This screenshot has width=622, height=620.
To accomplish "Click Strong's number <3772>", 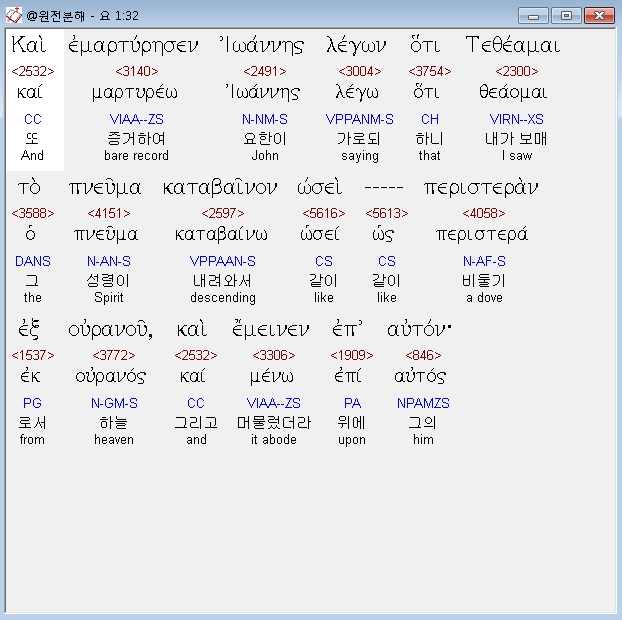I will (114, 355).
